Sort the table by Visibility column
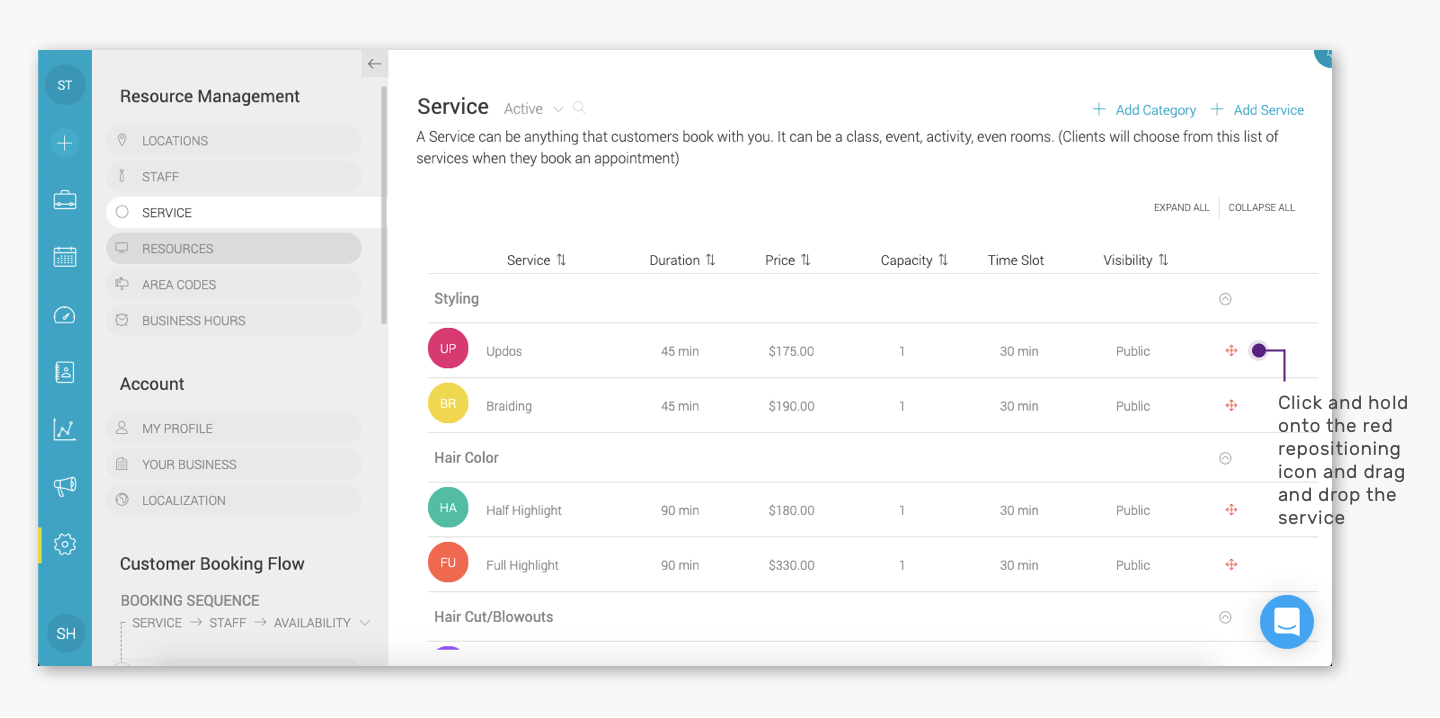Viewport: 1440px width, 718px height. (x=1136, y=260)
